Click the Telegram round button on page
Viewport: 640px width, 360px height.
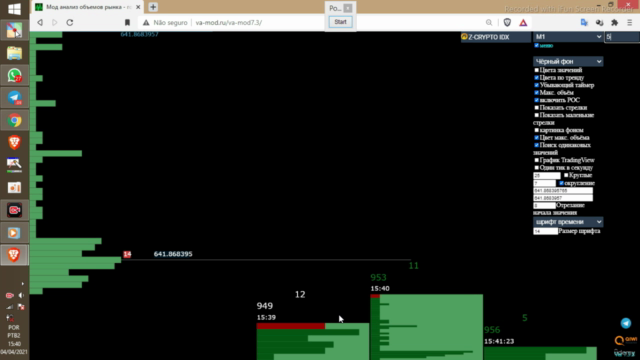(x=626, y=323)
